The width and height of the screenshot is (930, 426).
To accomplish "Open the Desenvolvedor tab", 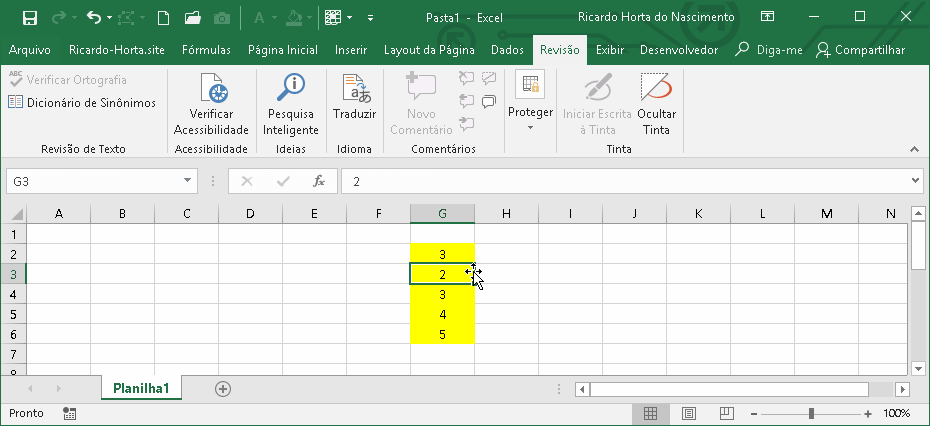I will tap(679, 50).
